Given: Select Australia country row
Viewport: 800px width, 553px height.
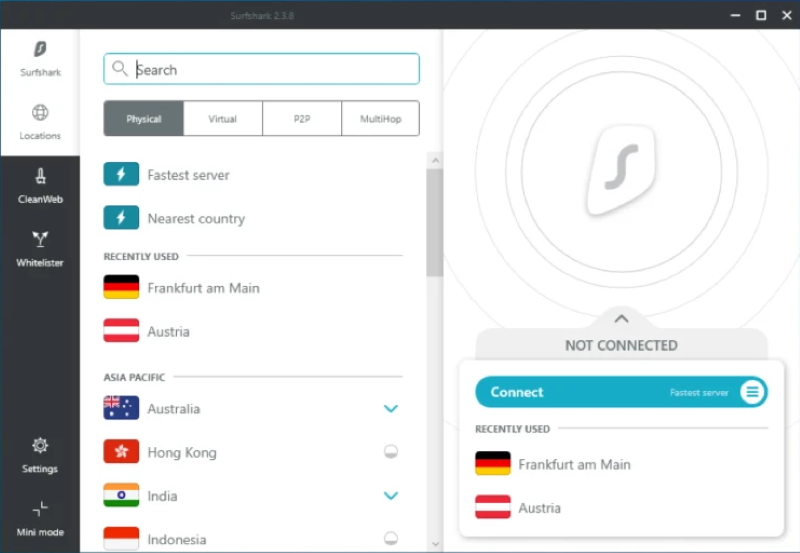Looking at the screenshot, I should [253, 409].
